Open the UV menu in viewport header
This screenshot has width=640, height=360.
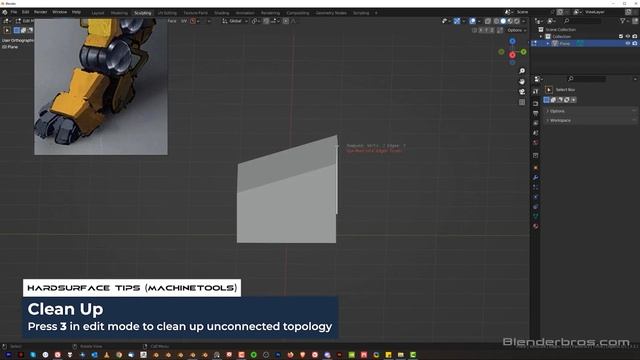pos(184,21)
